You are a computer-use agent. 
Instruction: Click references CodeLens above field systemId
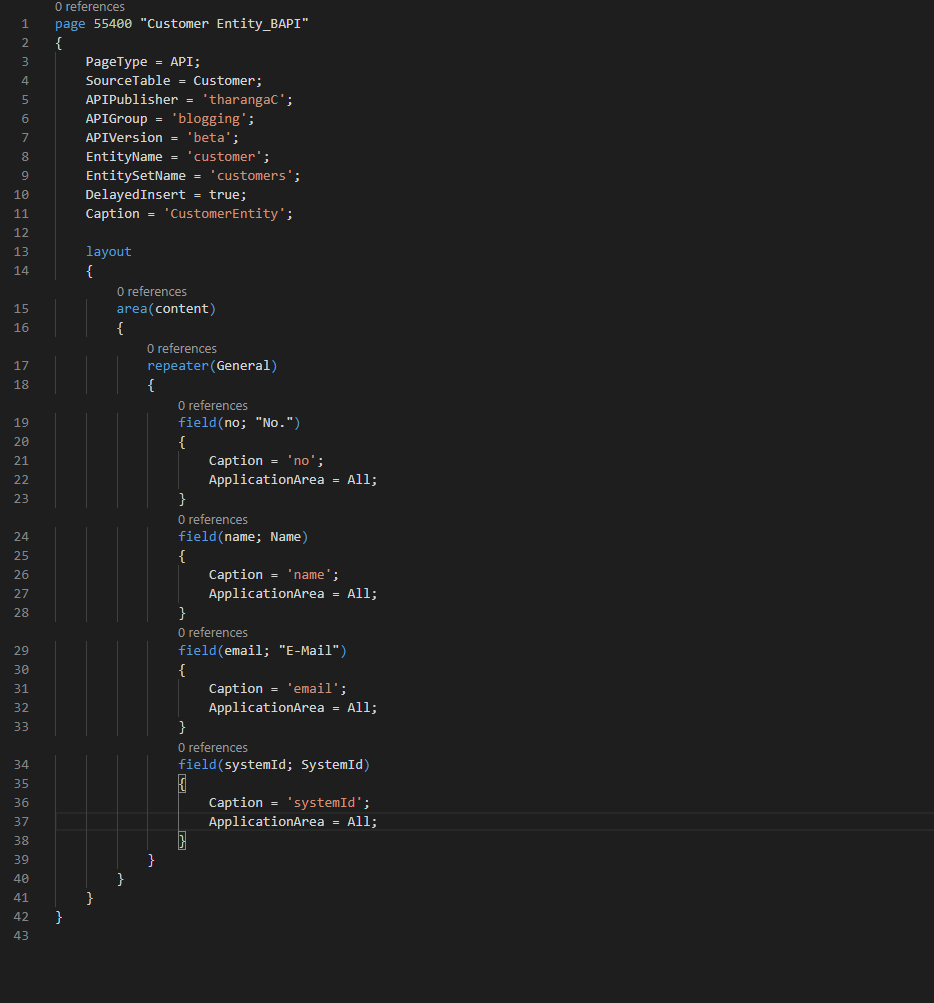212,748
